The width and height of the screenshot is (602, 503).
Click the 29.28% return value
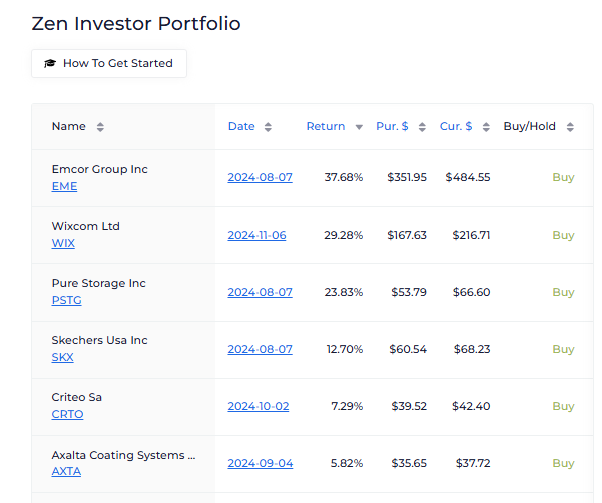(x=344, y=235)
